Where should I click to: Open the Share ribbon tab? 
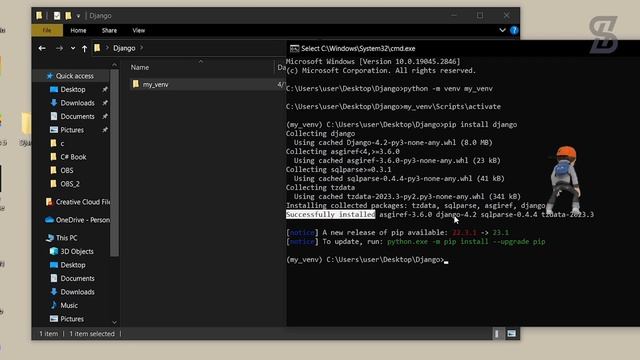(109, 30)
